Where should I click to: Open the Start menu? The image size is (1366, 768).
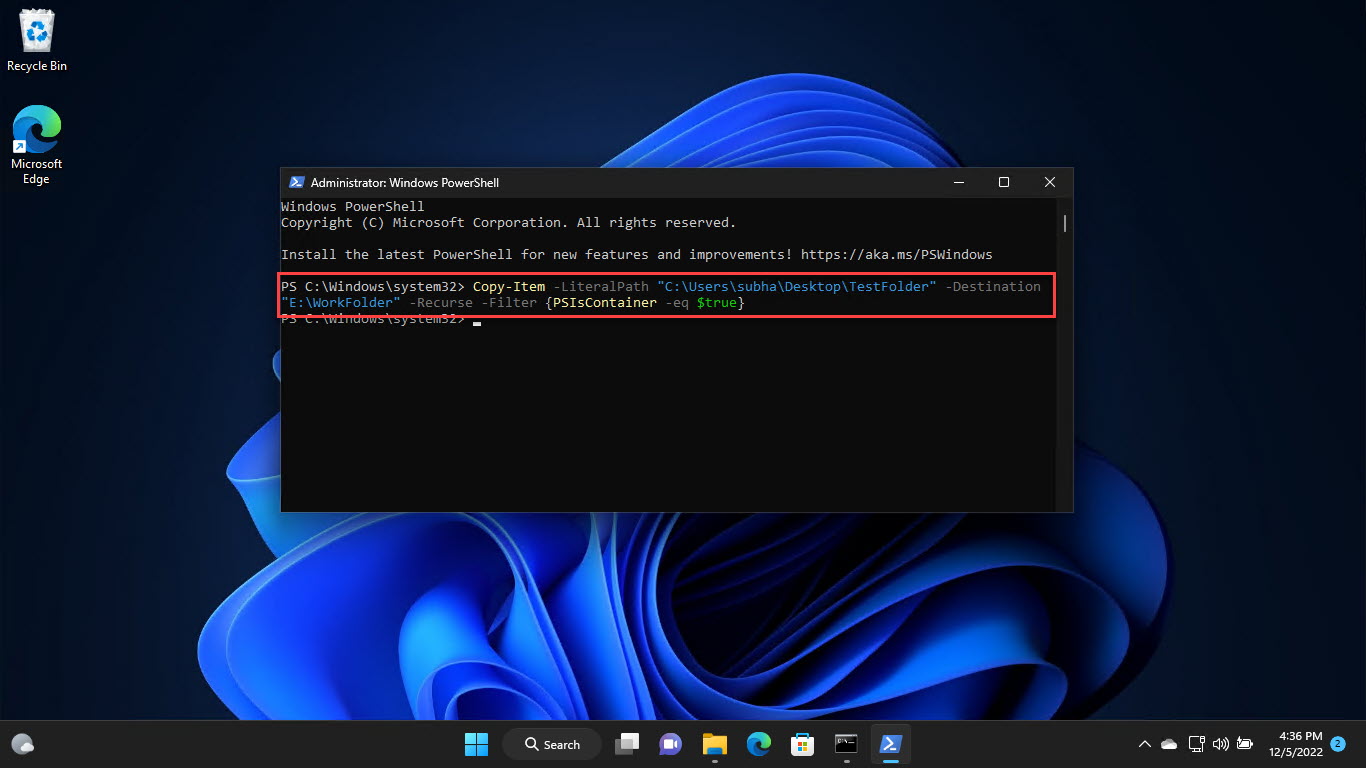(x=476, y=744)
